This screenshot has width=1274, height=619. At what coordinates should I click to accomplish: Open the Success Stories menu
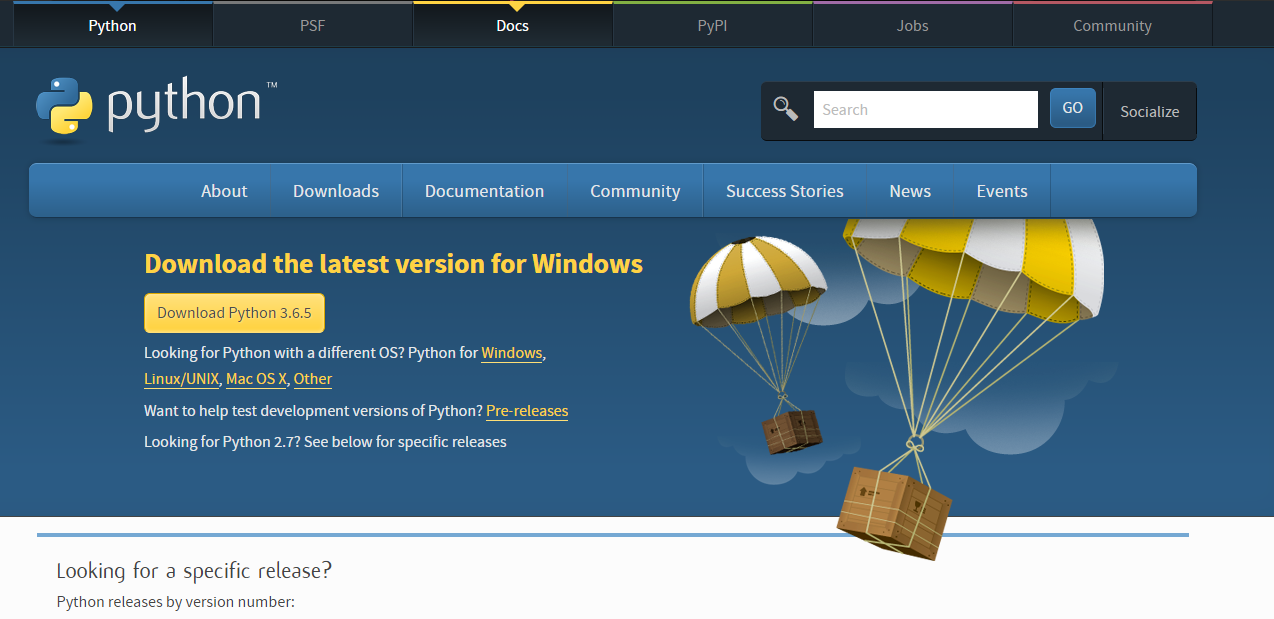(785, 191)
